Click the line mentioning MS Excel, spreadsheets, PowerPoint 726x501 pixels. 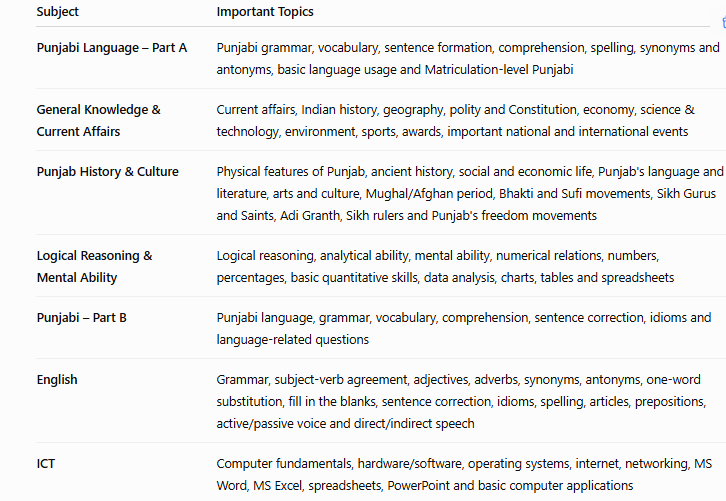click(425, 486)
